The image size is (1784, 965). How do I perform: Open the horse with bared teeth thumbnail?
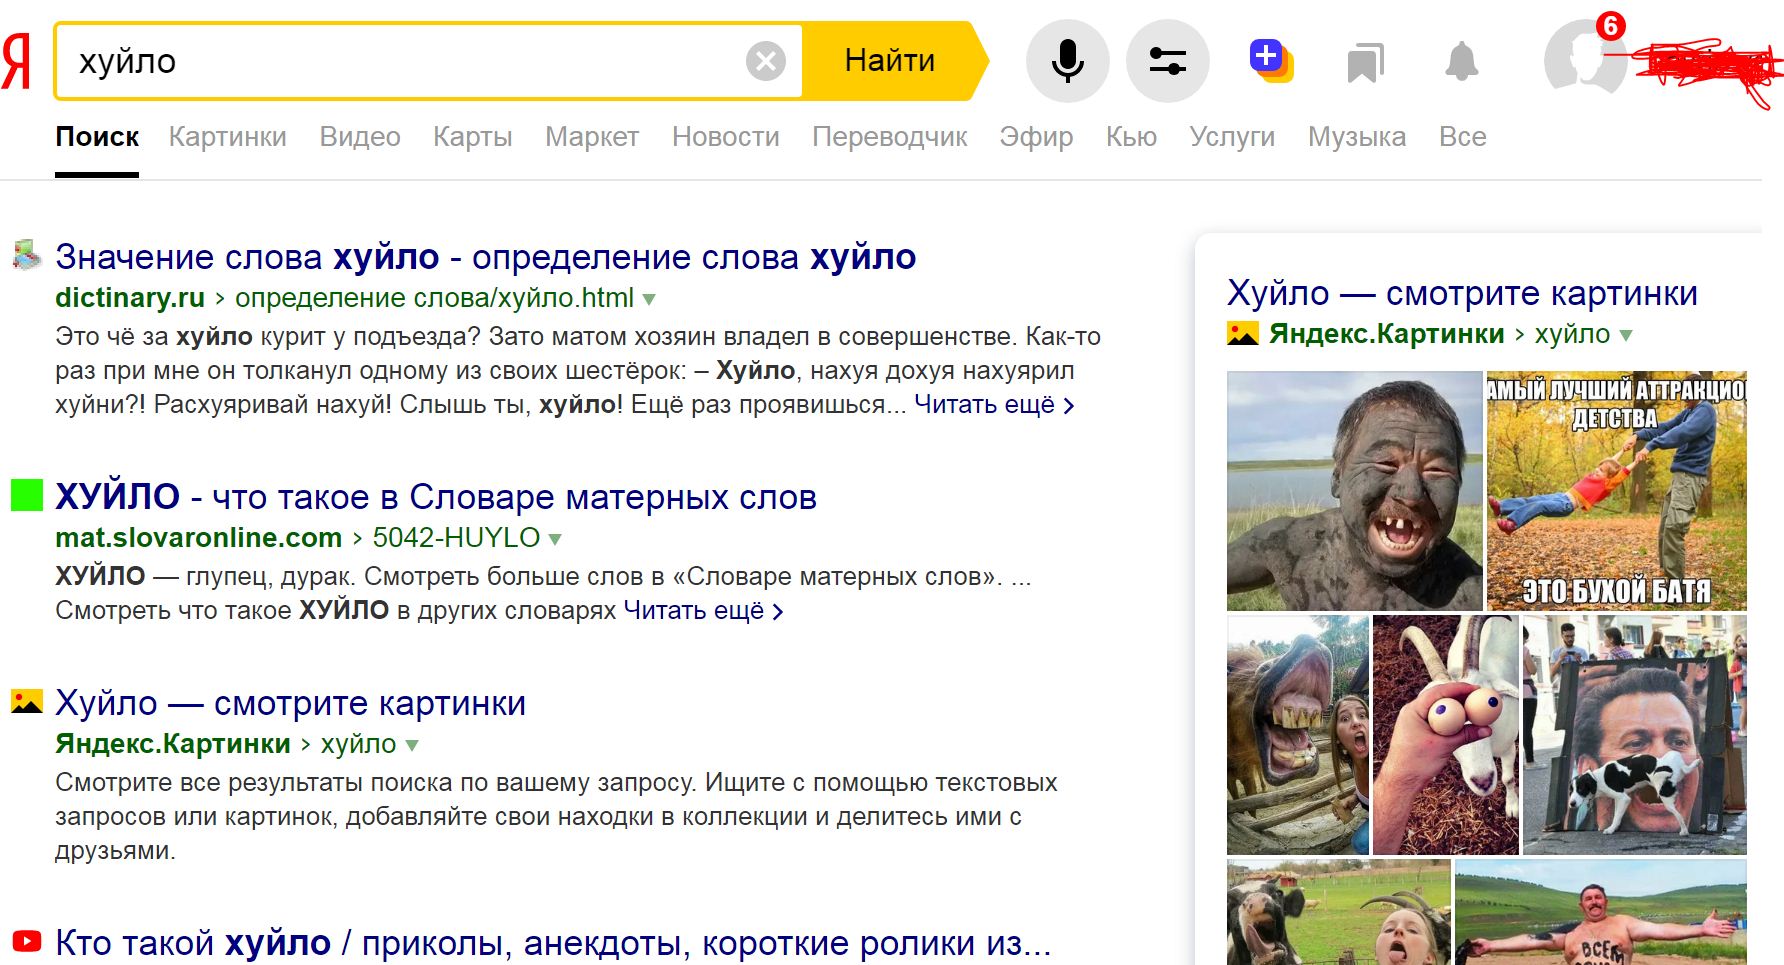1298,735
